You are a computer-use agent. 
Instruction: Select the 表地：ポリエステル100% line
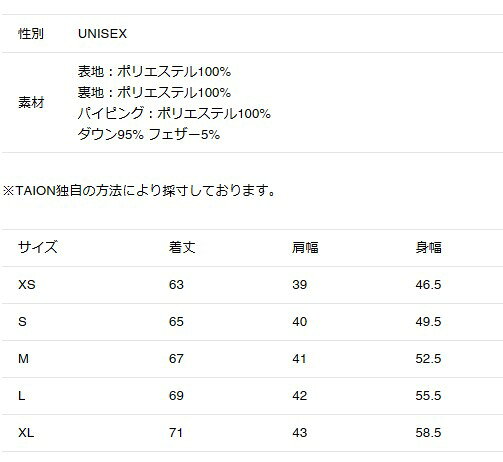(154, 71)
